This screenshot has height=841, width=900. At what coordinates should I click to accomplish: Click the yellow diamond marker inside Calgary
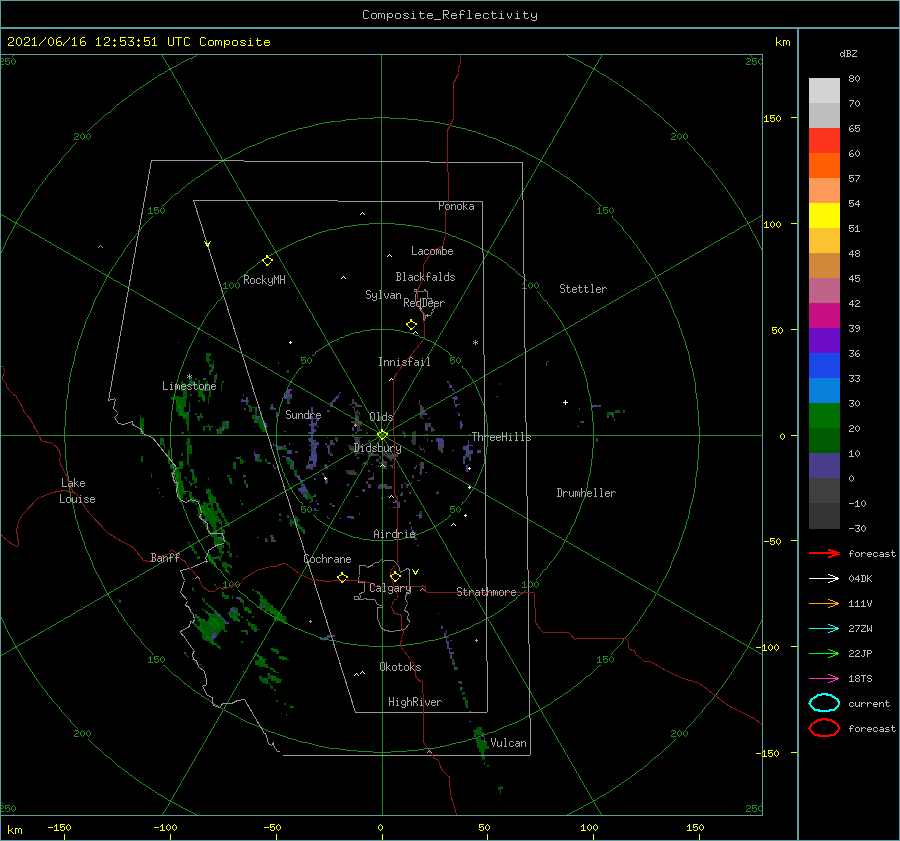click(395, 576)
